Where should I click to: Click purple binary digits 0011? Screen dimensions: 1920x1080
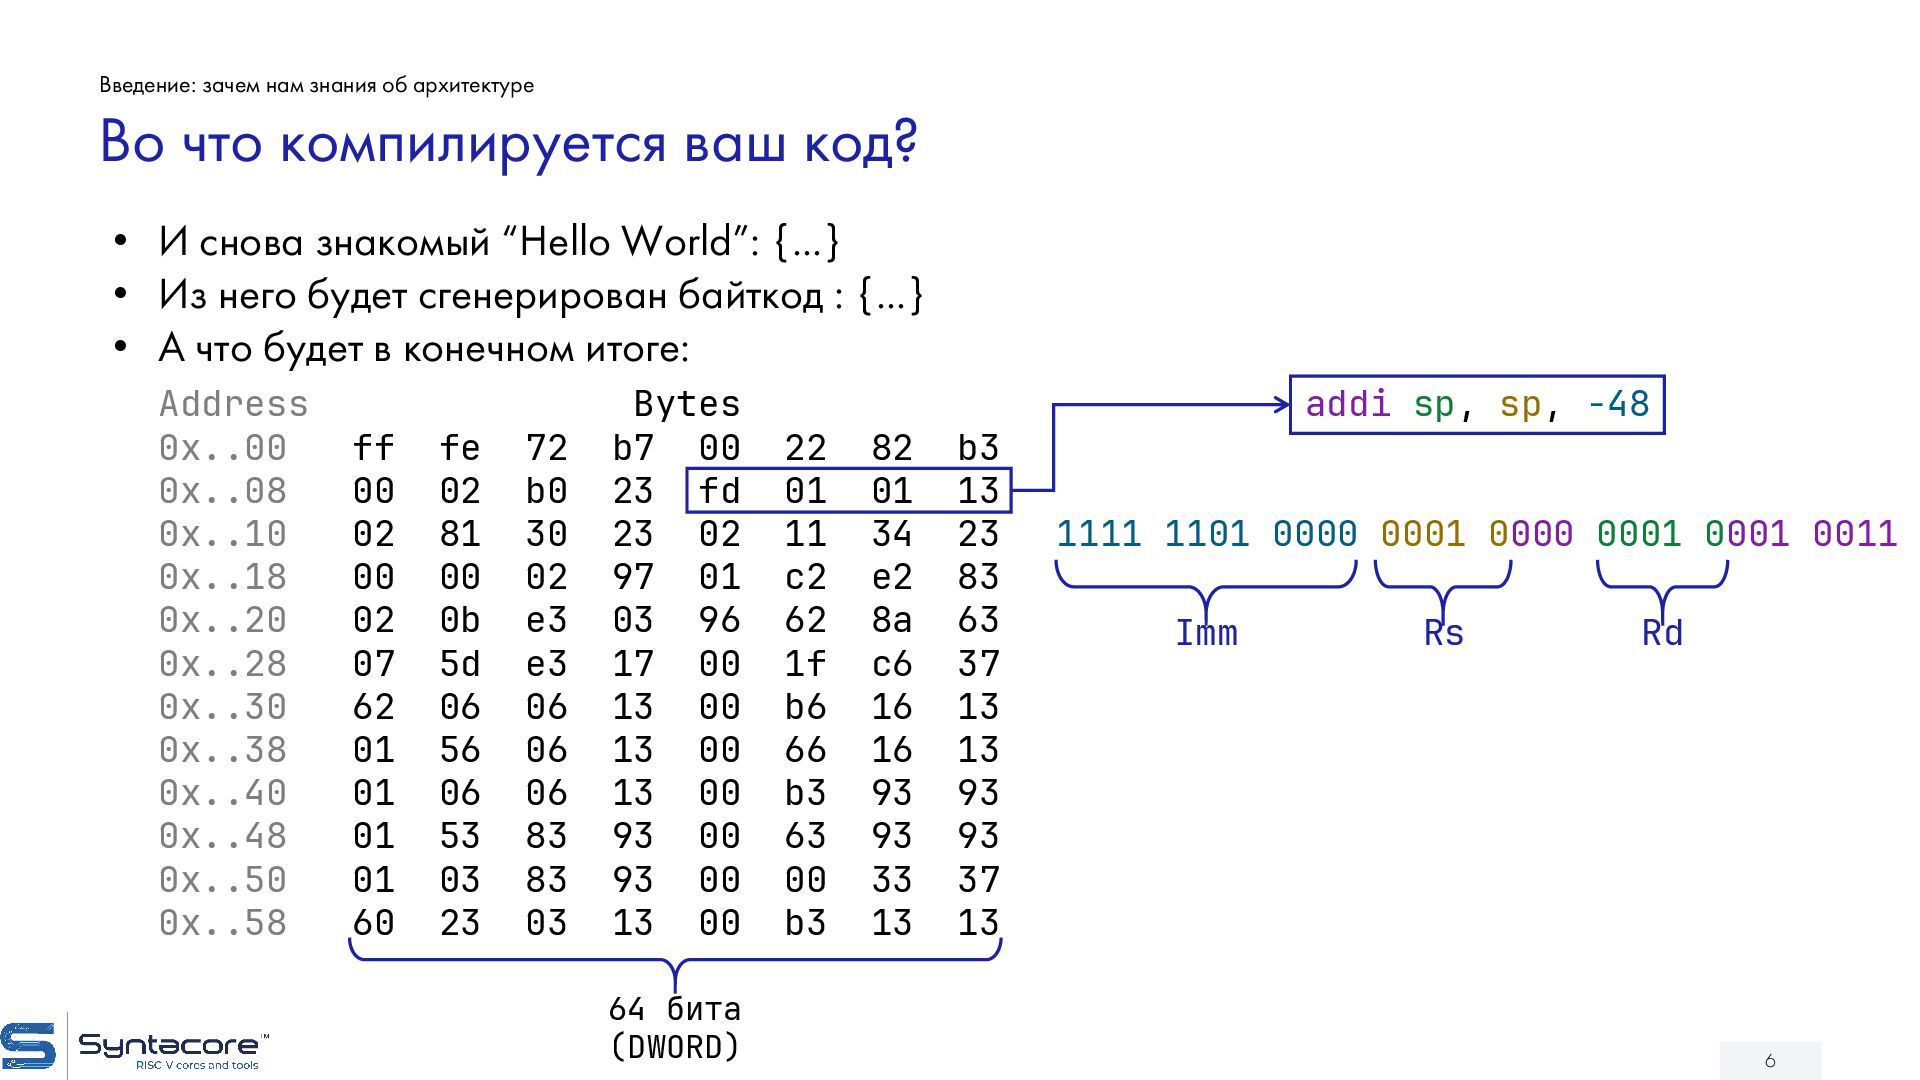[x=1855, y=534]
